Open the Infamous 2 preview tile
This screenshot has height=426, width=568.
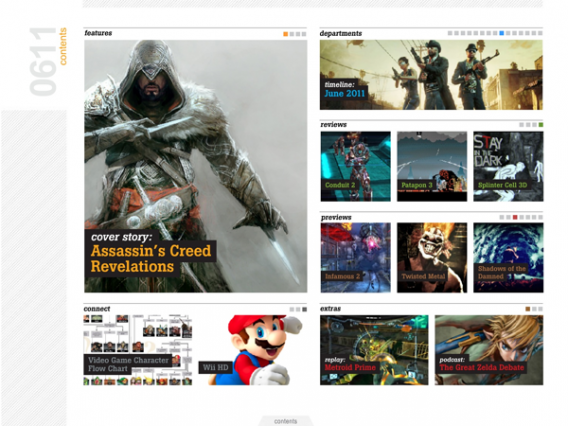click(356, 258)
